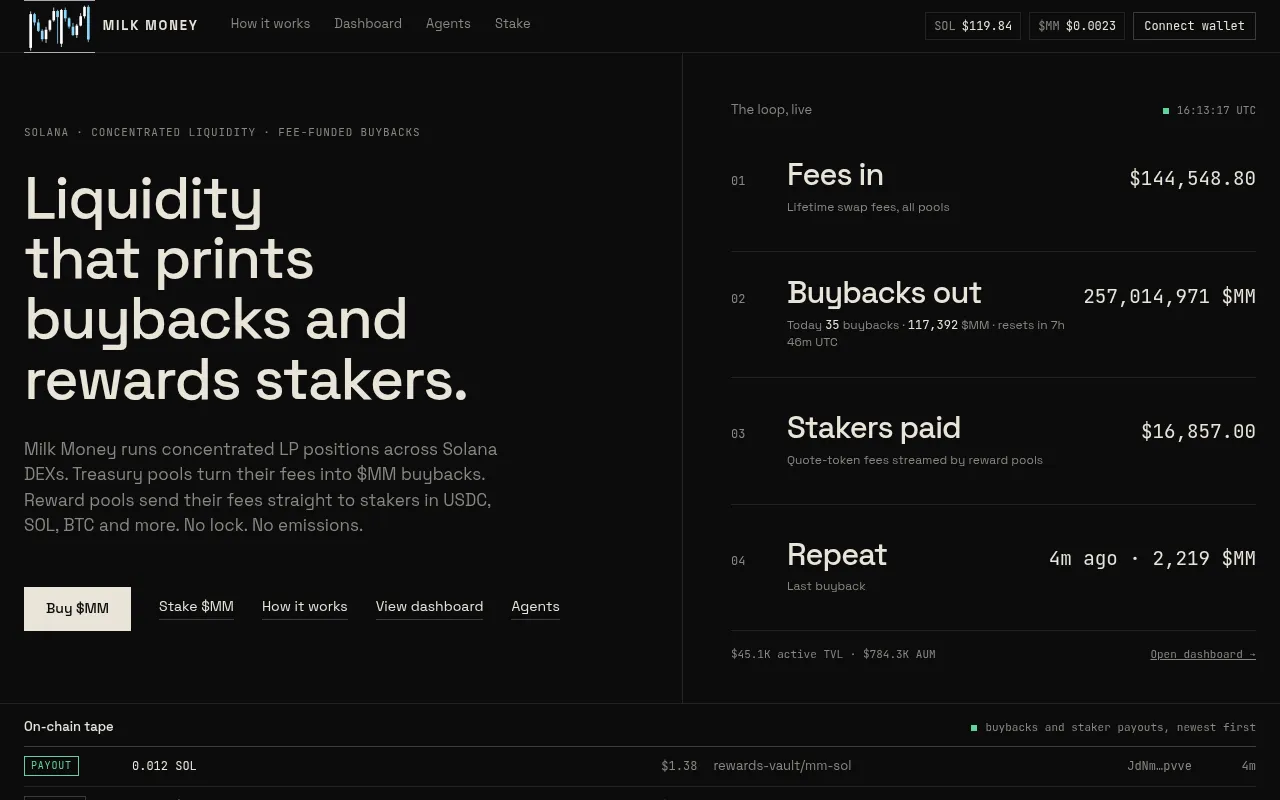Screen dimensions: 1280x800
Task: Click the Repeat value 4m ago · 2,219 $MM
Action: tap(1152, 559)
